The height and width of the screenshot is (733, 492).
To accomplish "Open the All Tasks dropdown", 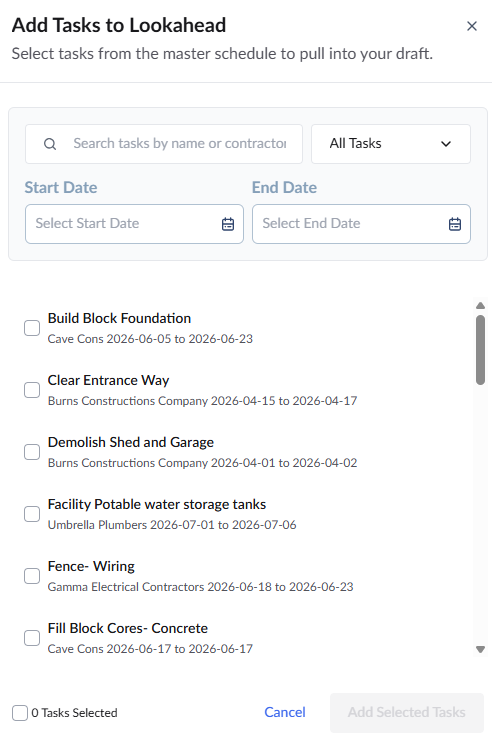I will click(x=391, y=144).
